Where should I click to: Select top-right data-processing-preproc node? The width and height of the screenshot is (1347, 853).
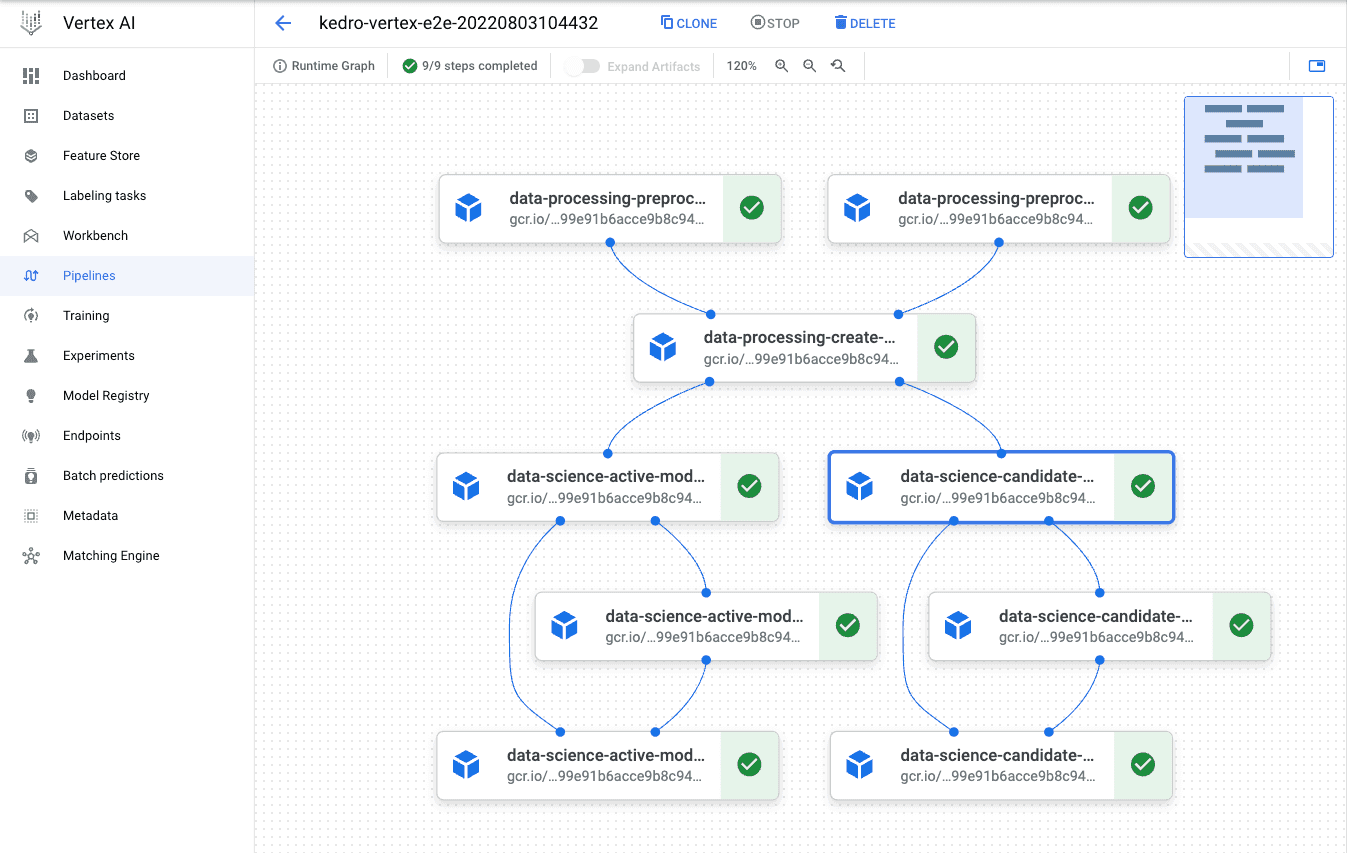click(x=999, y=208)
